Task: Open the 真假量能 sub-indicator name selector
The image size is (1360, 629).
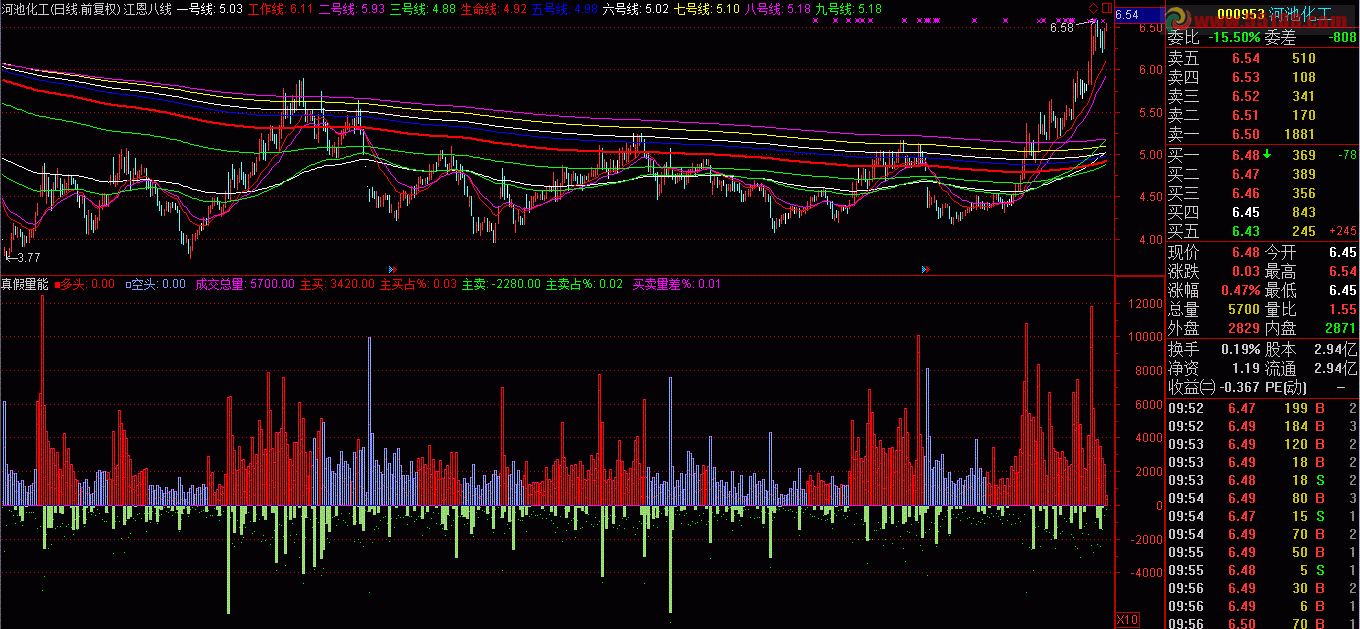Action: point(25,284)
